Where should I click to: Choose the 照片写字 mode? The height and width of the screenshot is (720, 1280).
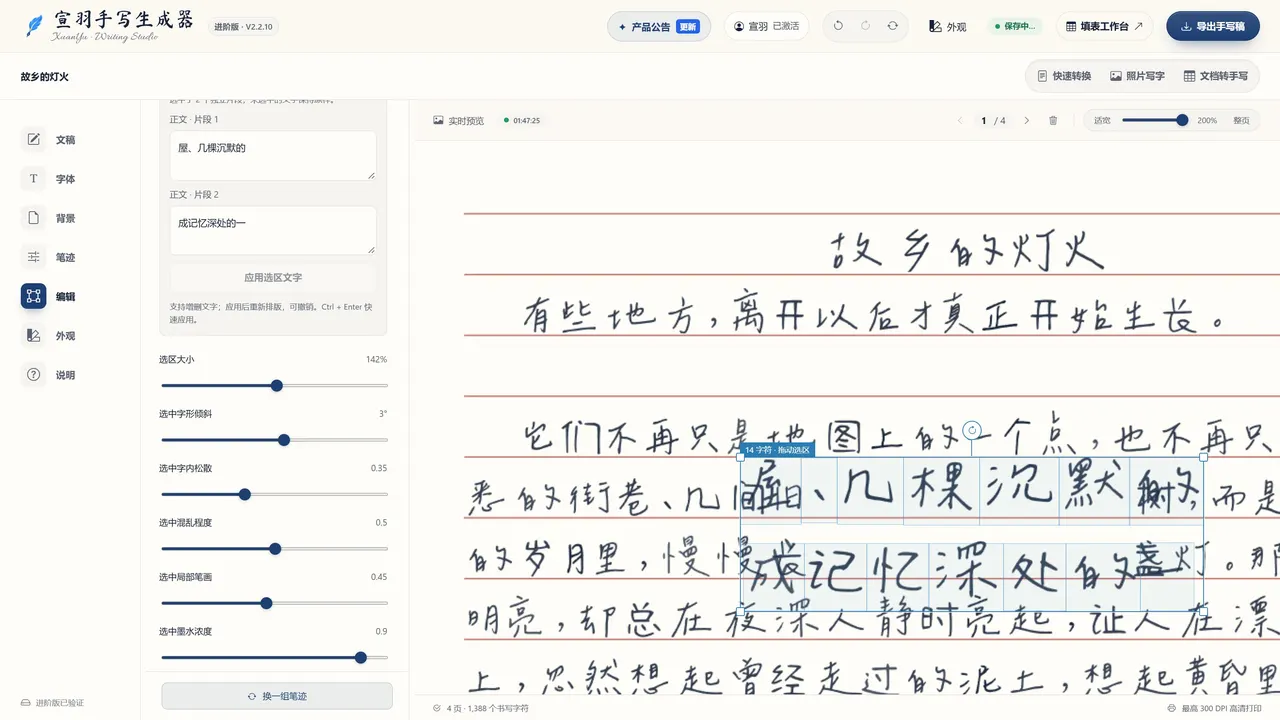coord(1138,76)
